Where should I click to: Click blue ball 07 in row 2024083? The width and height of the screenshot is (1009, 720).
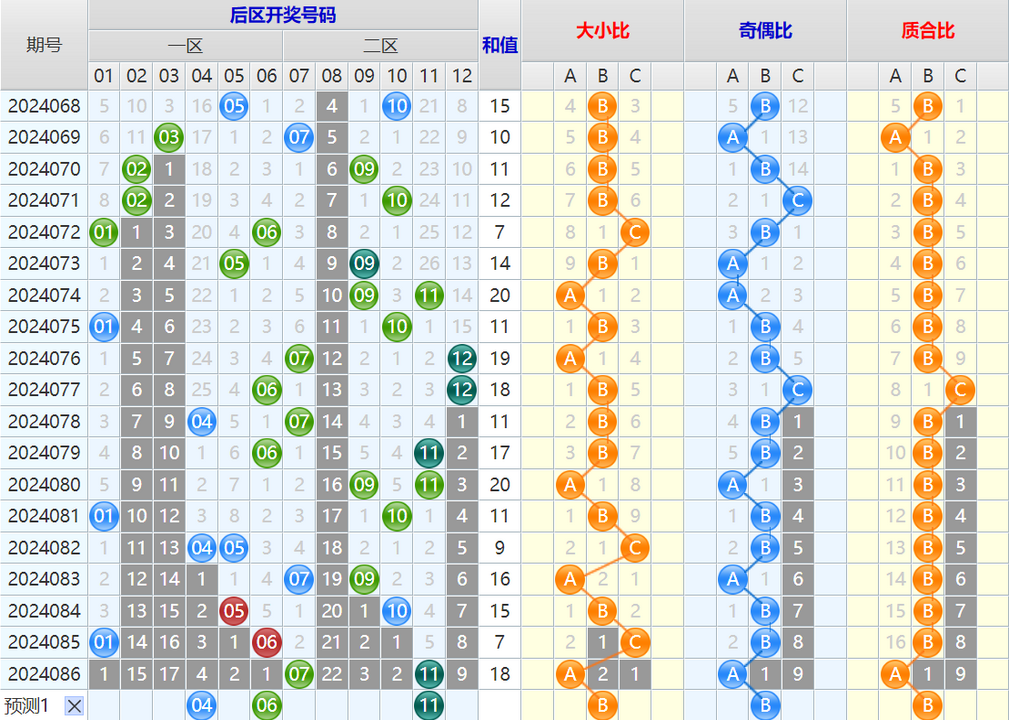point(299,578)
